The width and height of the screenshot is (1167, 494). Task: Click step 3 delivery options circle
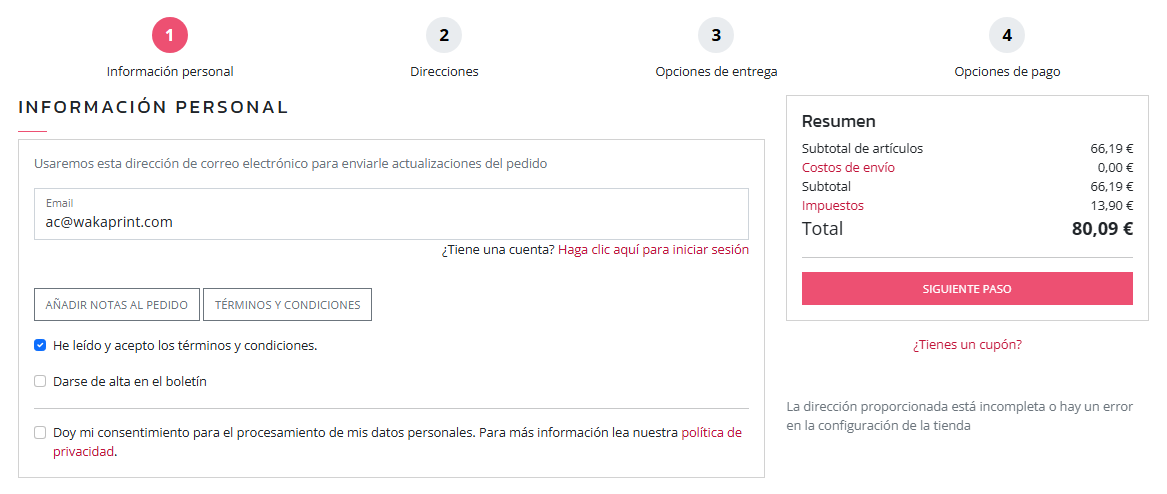[x=716, y=36]
